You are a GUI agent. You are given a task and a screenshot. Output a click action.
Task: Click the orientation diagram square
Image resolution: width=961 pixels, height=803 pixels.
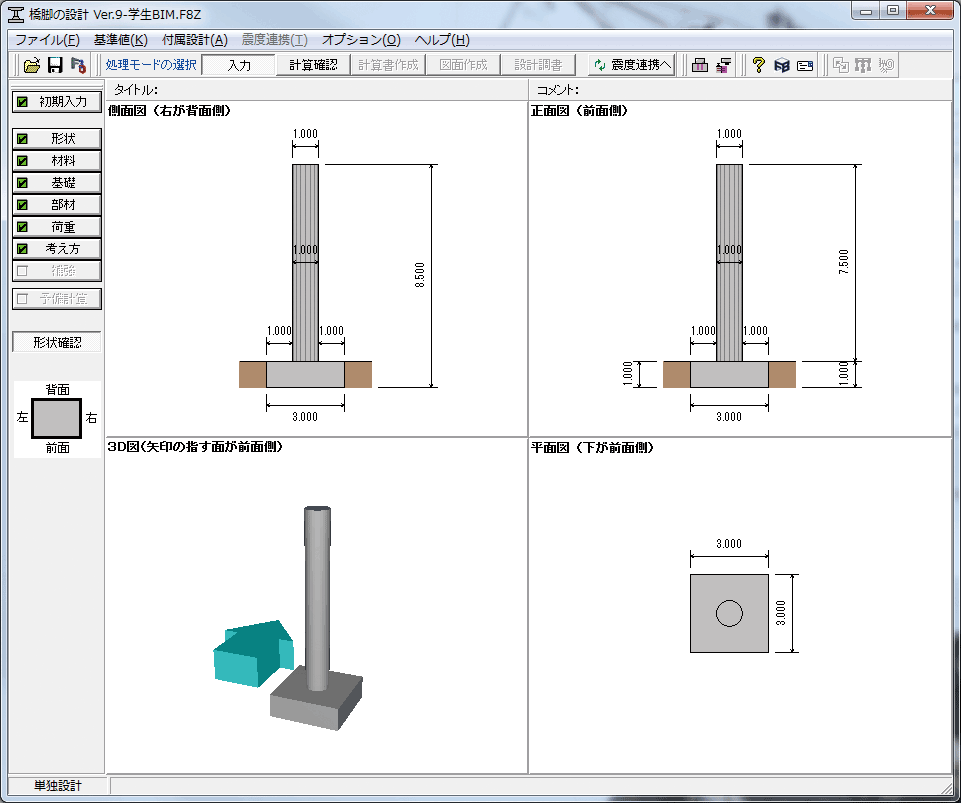click(56, 419)
